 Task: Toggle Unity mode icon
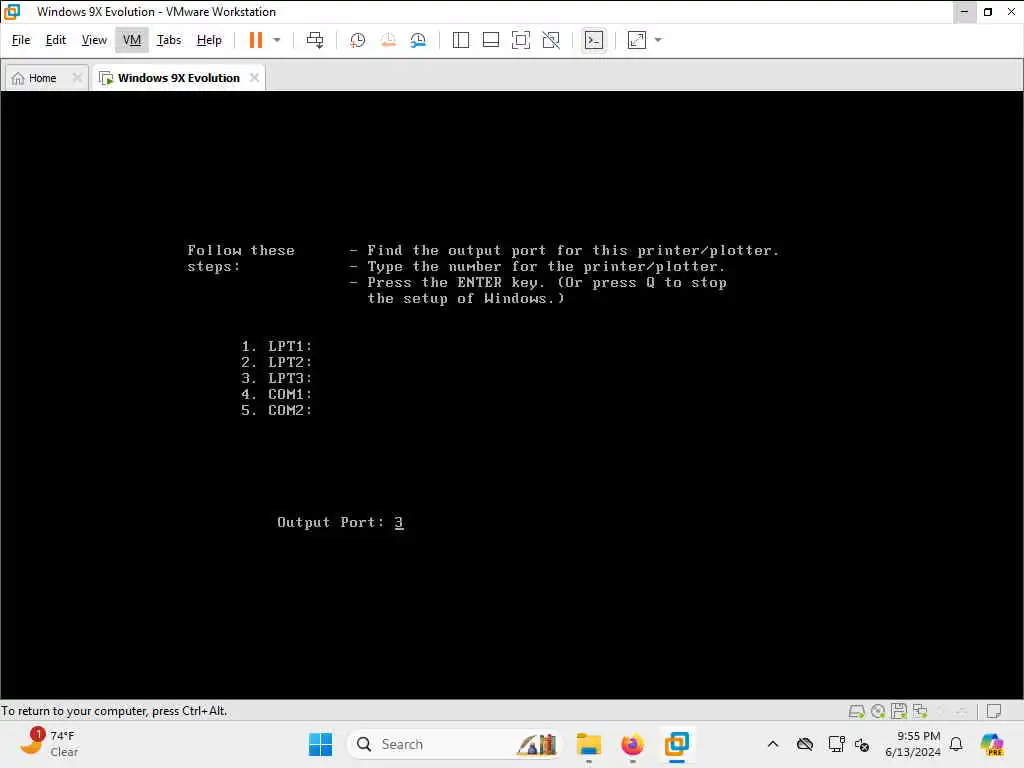click(x=551, y=40)
